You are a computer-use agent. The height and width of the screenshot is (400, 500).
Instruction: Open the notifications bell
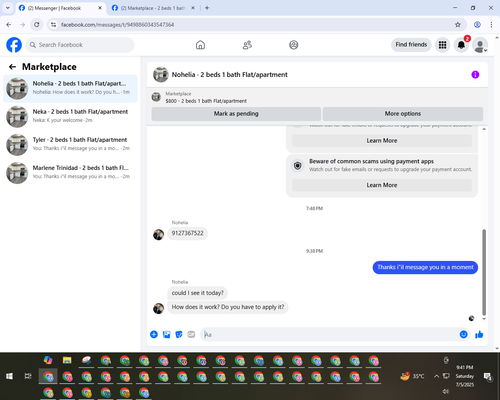coord(461,45)
